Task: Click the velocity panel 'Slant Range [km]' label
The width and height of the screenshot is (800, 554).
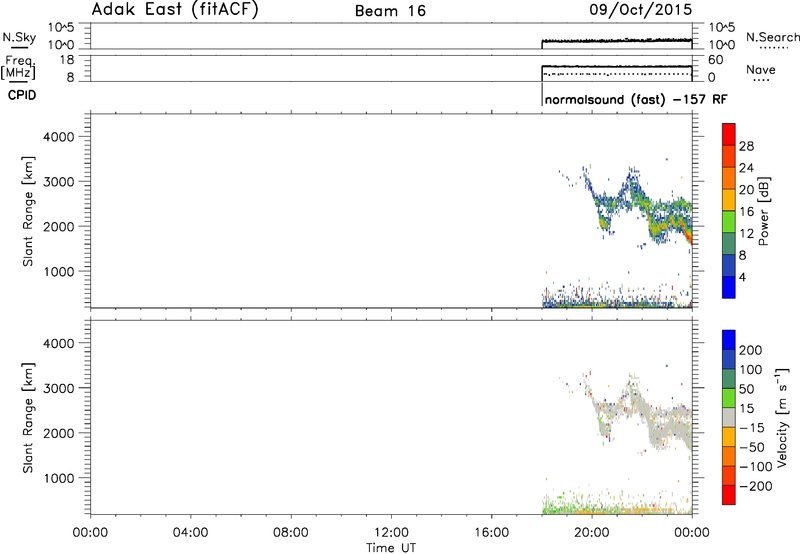Action: (x=28, y=418)
